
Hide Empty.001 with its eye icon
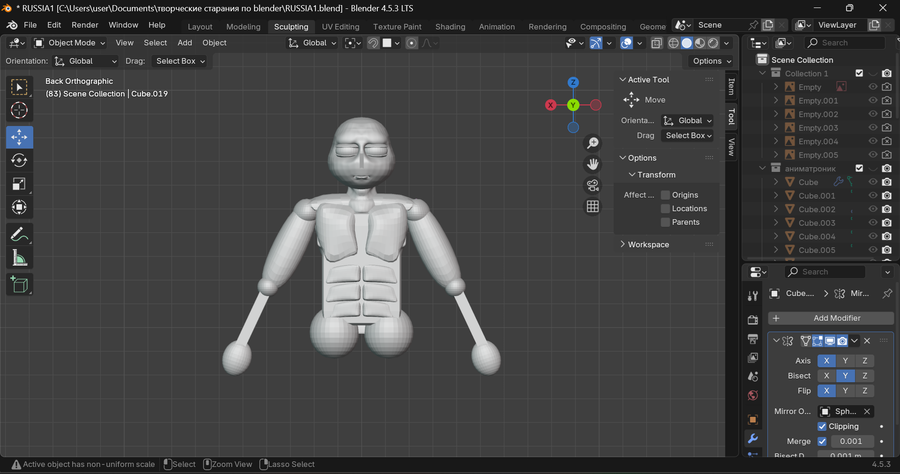(873, 100)
